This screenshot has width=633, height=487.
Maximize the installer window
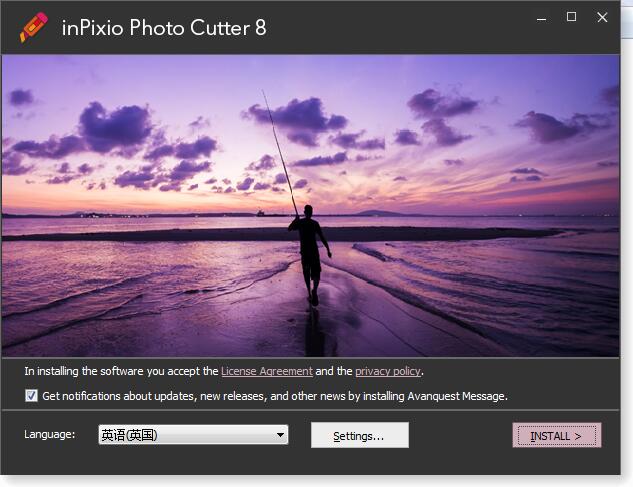[571, 17]
